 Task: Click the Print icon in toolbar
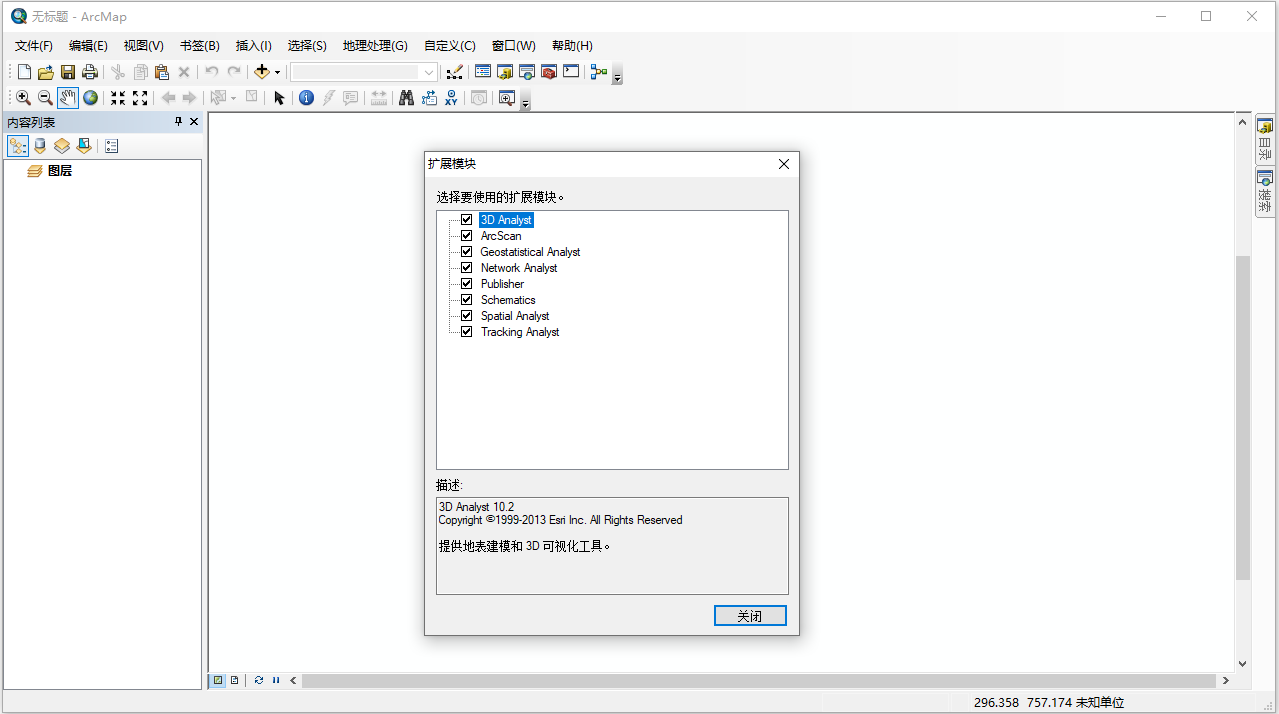(90, 72)
